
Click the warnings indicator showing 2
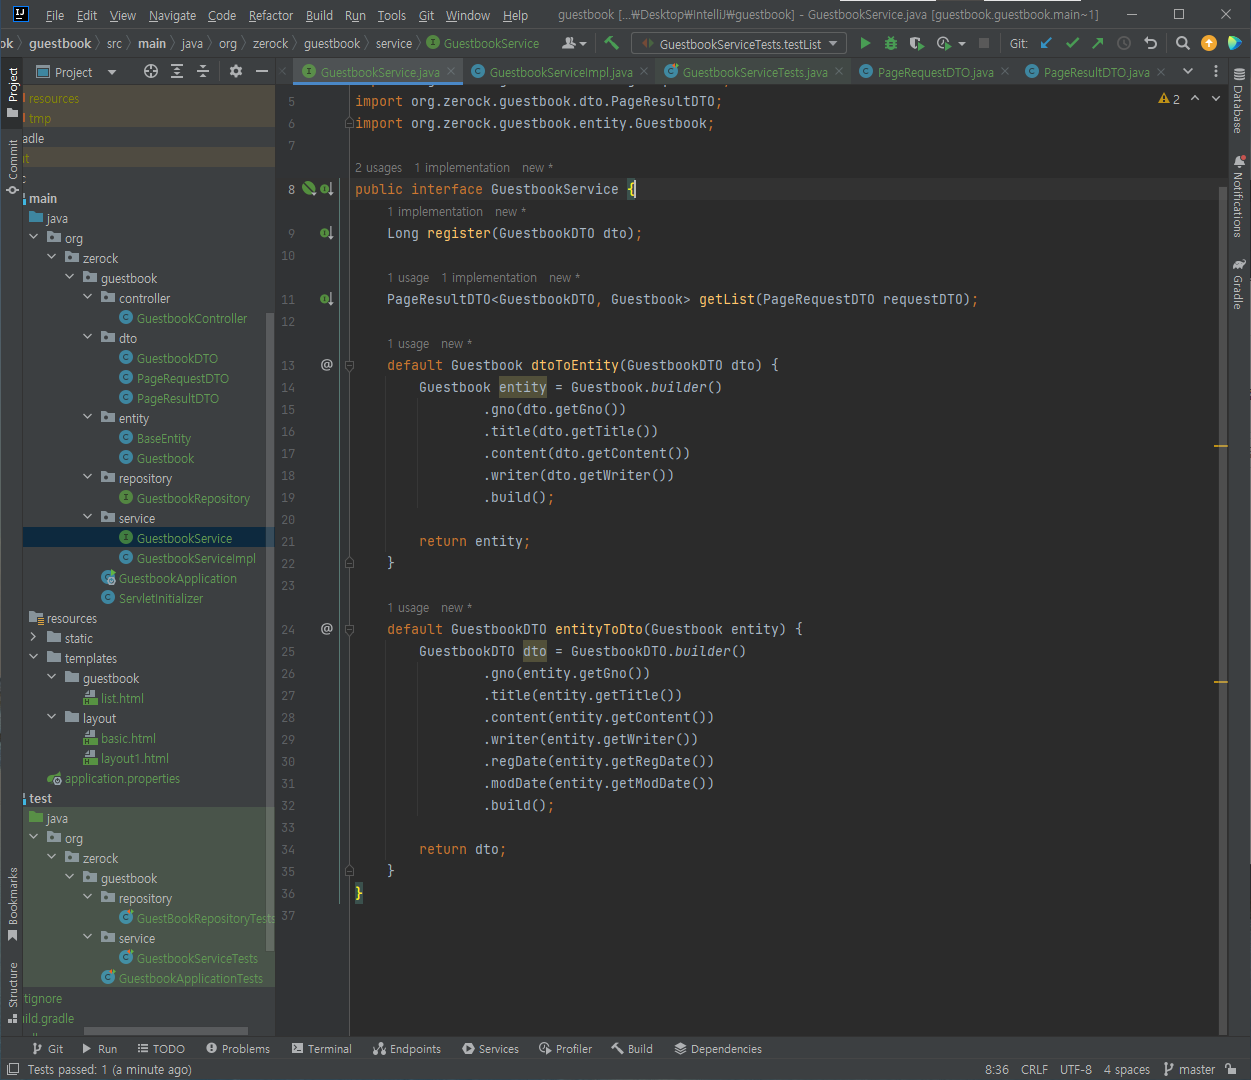(1169, 99)
